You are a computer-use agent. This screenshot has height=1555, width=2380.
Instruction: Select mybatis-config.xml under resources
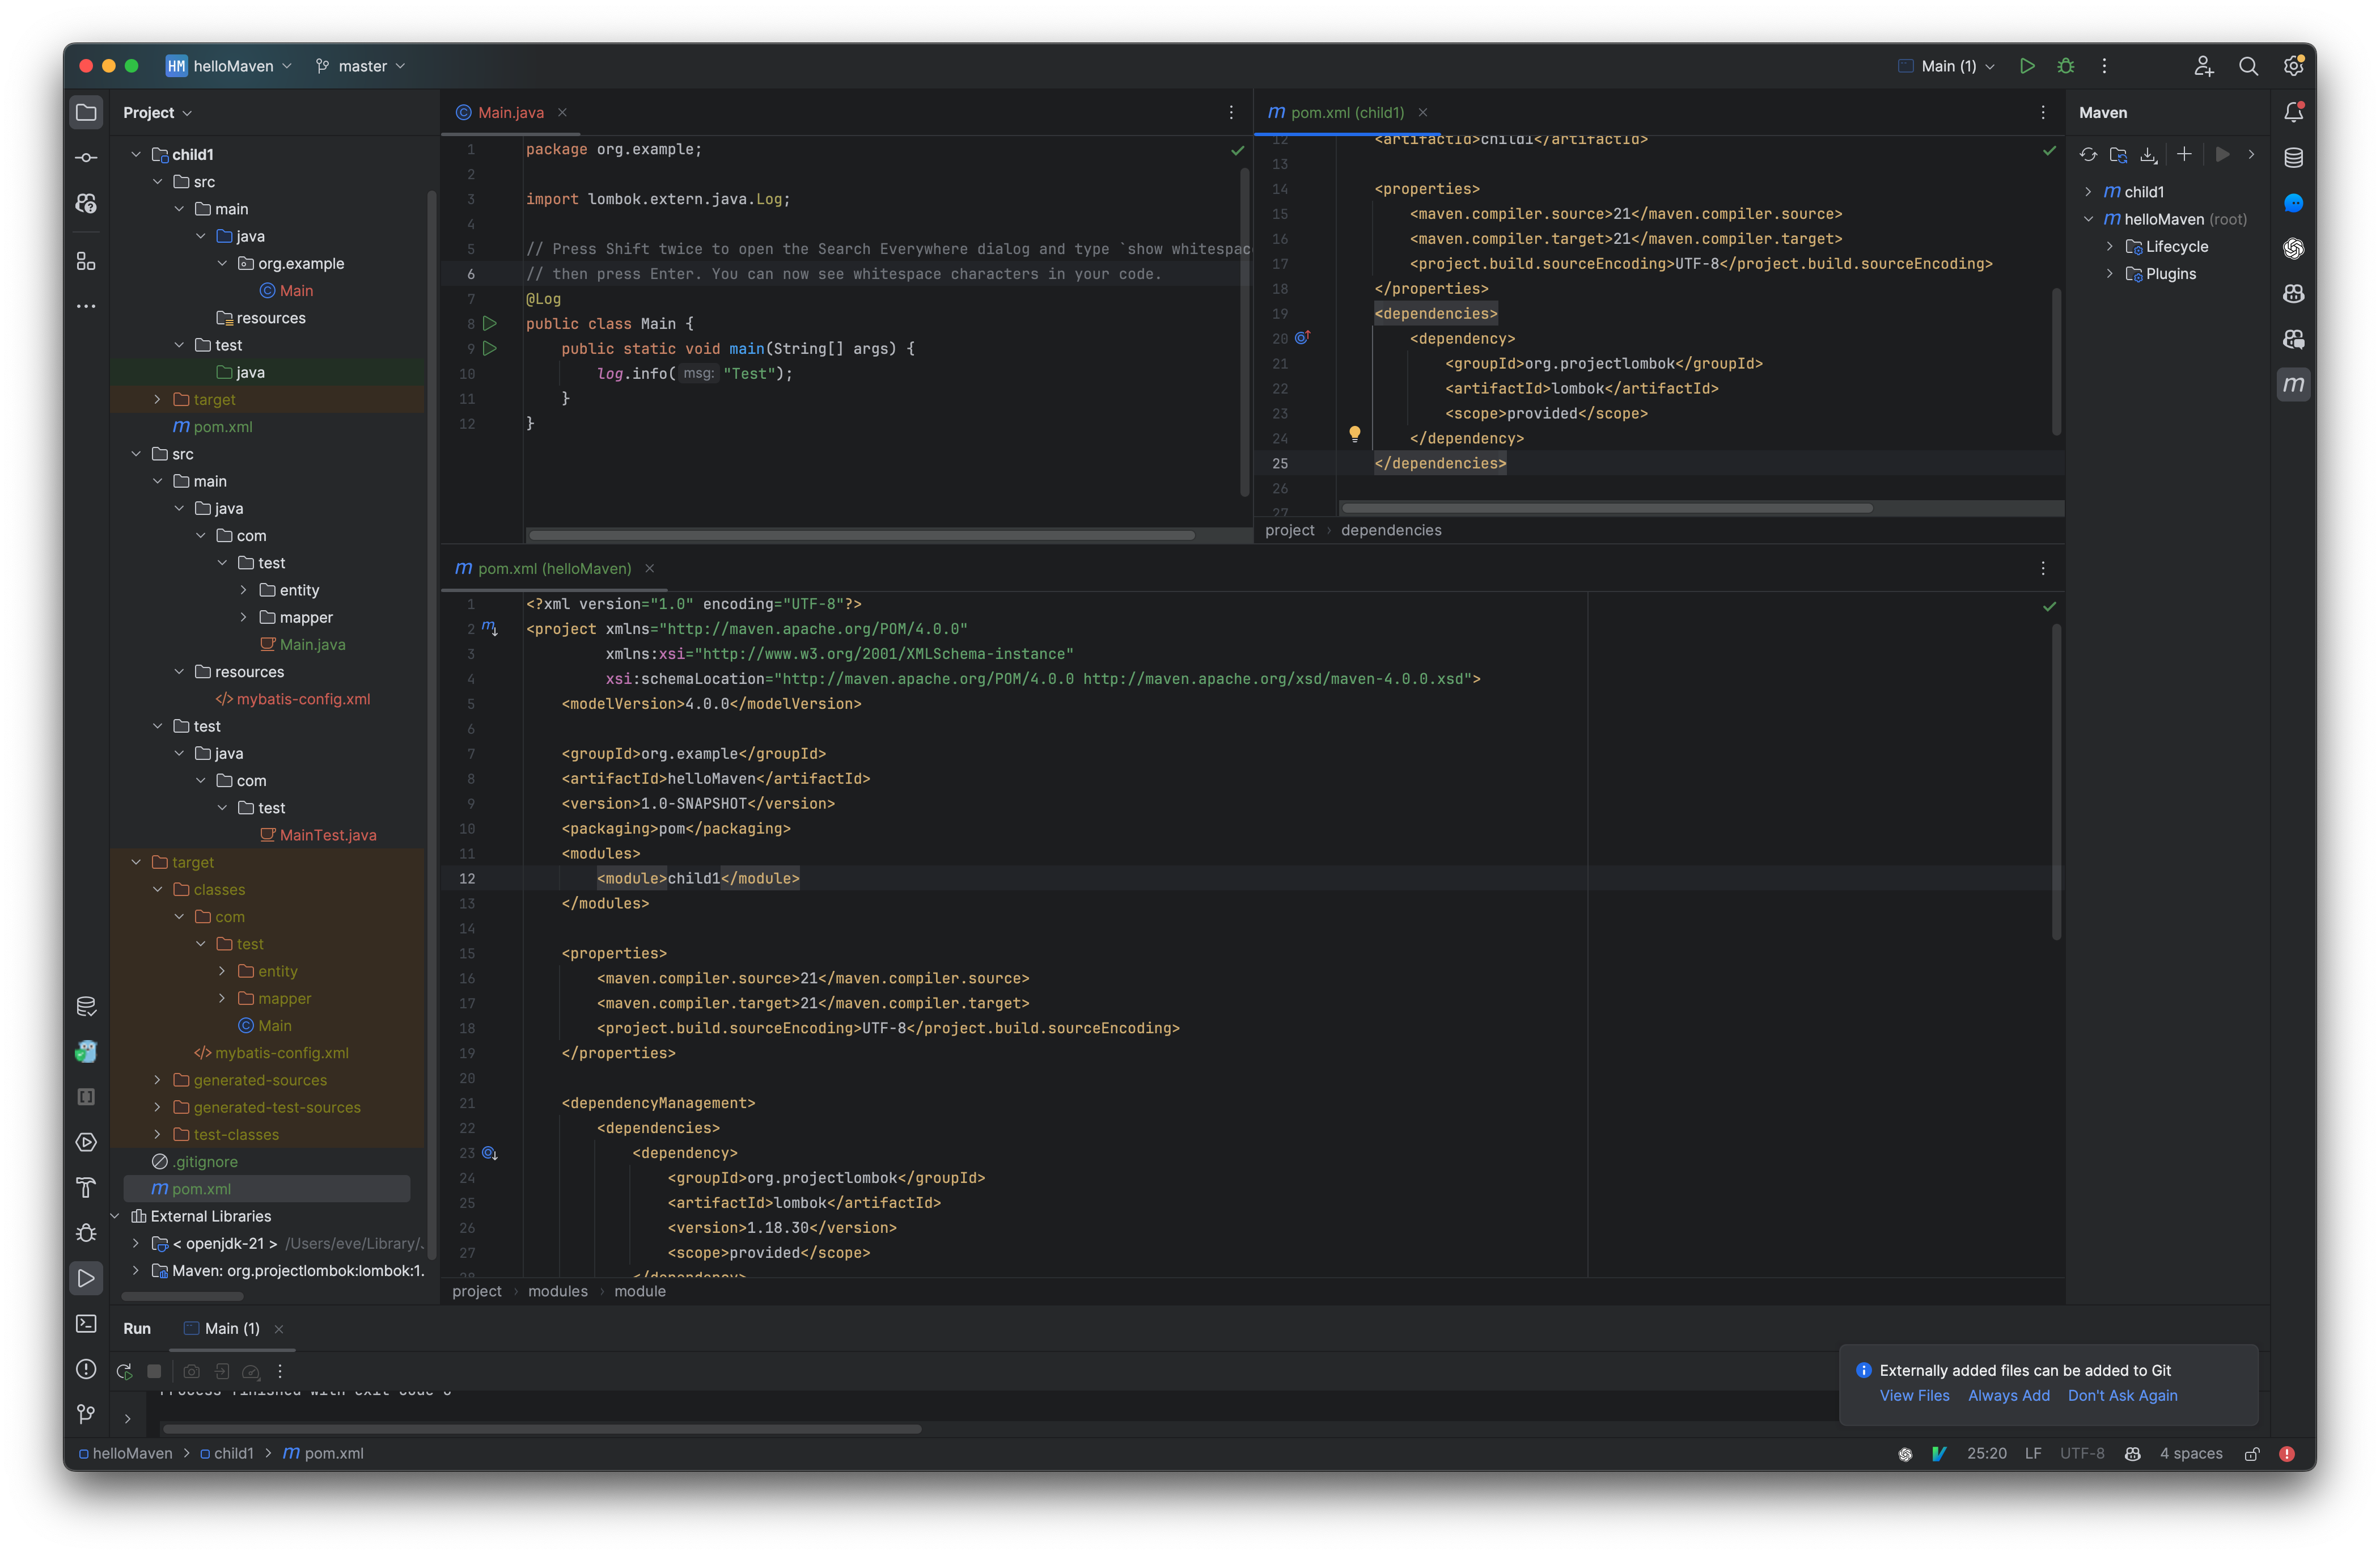click(293, 699)
